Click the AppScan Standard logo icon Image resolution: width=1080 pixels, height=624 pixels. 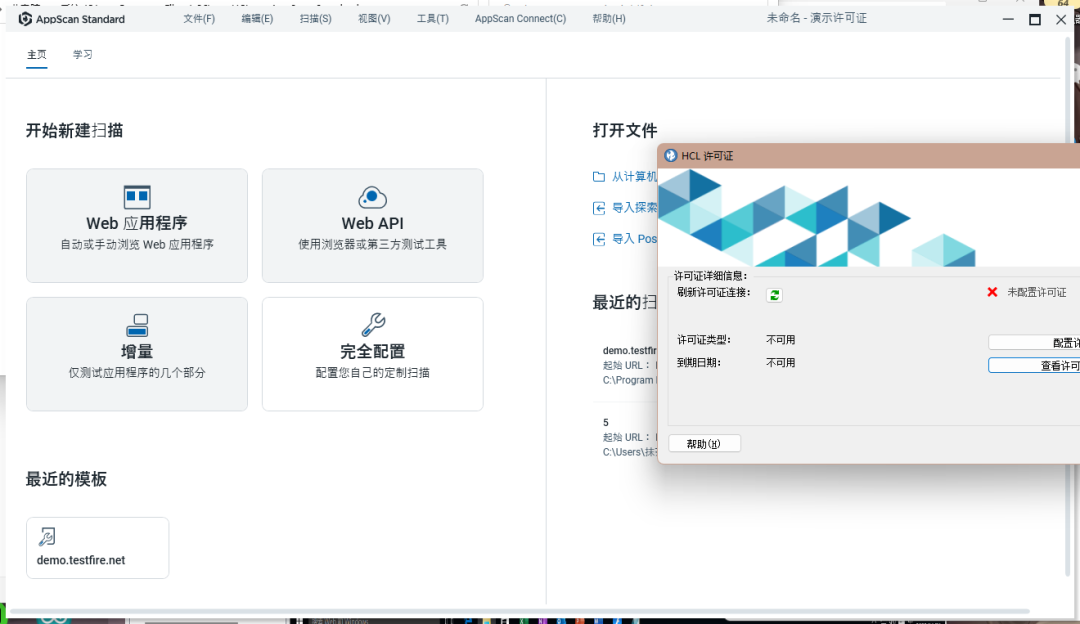click(x=25, y=19)
